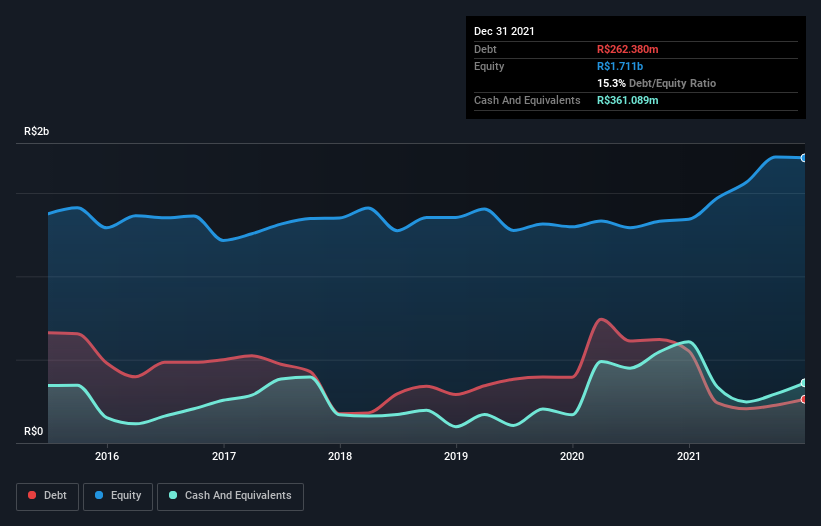The height and width of the screenshot is (526, 821).
Task: Toggle the Equity legend button
Action: point(118,496)
